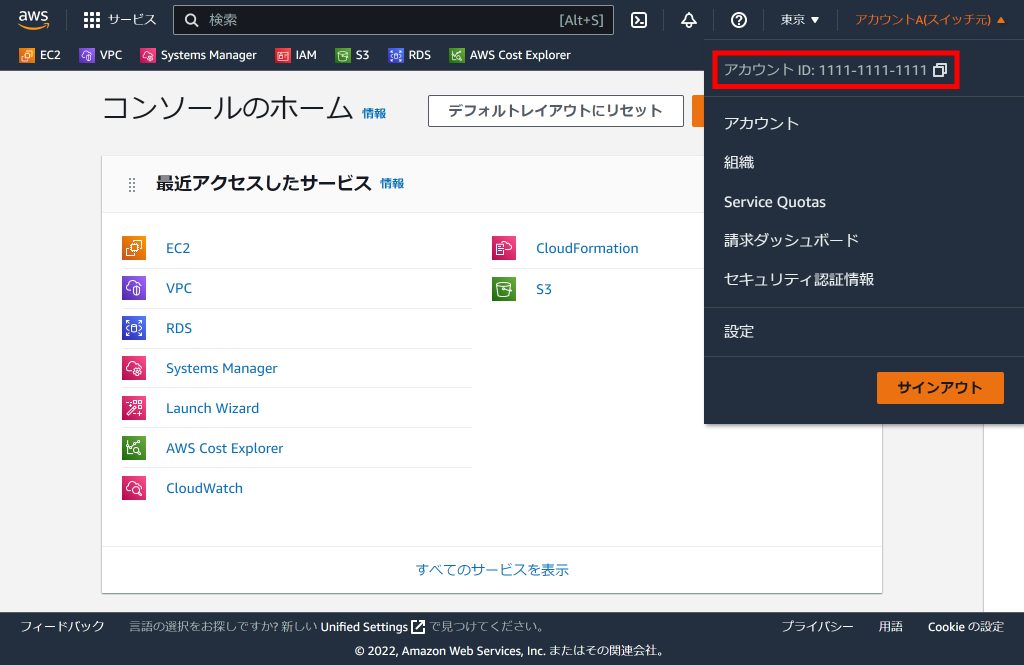Click the search magnifier icon
This screenshot has width=1024, height=665.
click(x=191, y=20)
